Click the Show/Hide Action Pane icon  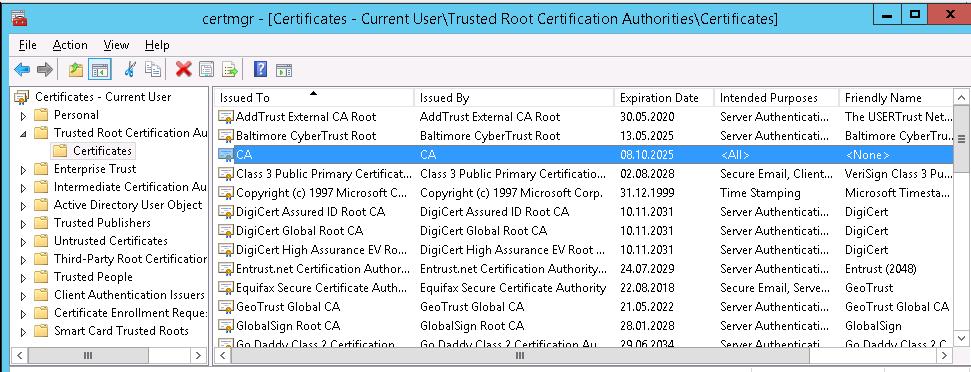[x=284, y=70]
